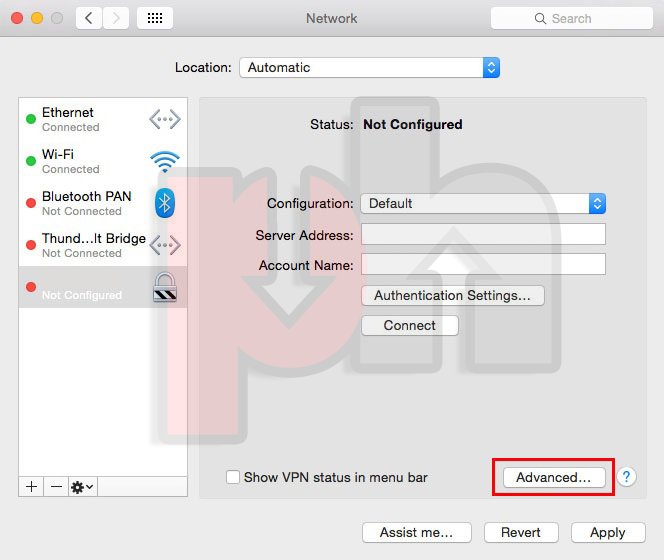Screen dimensions: 664x560
Task: Select Bluetooth PAN in services list
Action: (103, 203)
